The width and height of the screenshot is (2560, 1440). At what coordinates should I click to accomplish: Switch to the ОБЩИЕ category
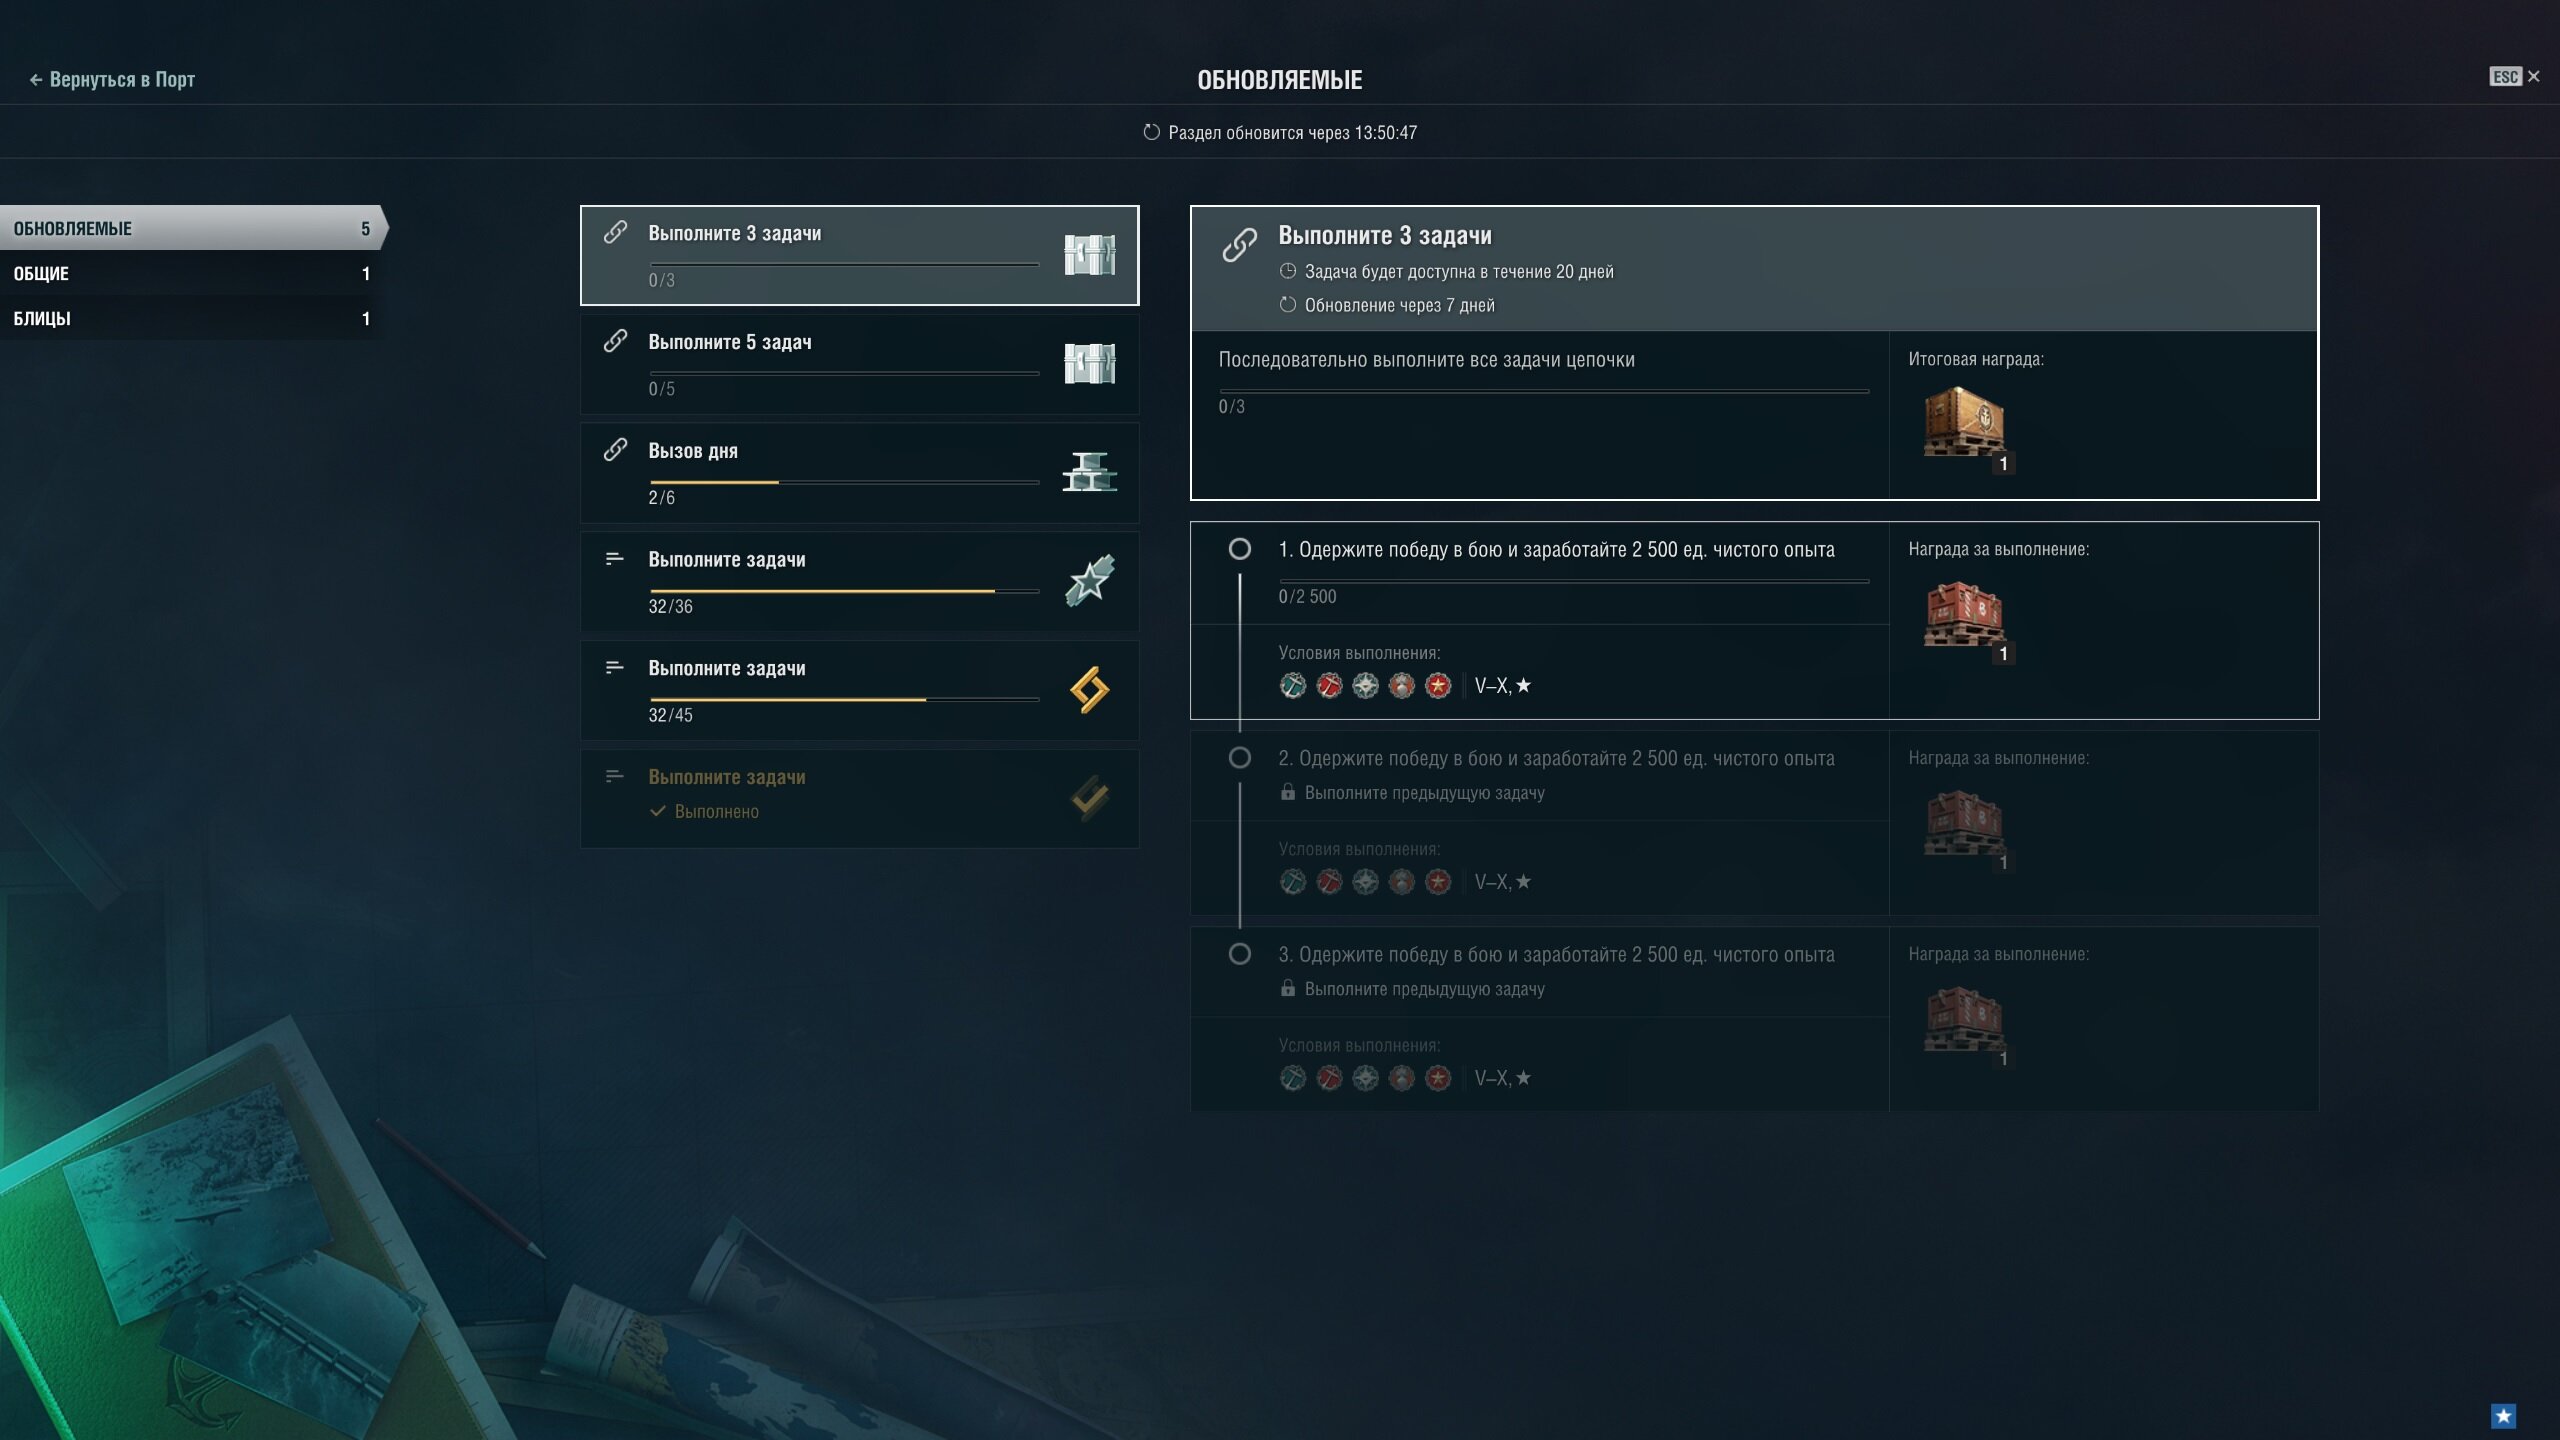[x=190, y=273]
